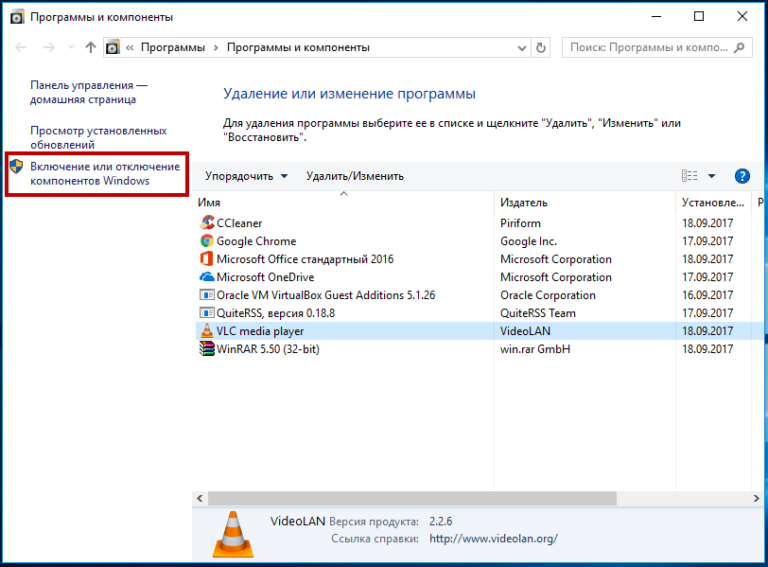Click the WinRAR books icon

click(207, 349)
